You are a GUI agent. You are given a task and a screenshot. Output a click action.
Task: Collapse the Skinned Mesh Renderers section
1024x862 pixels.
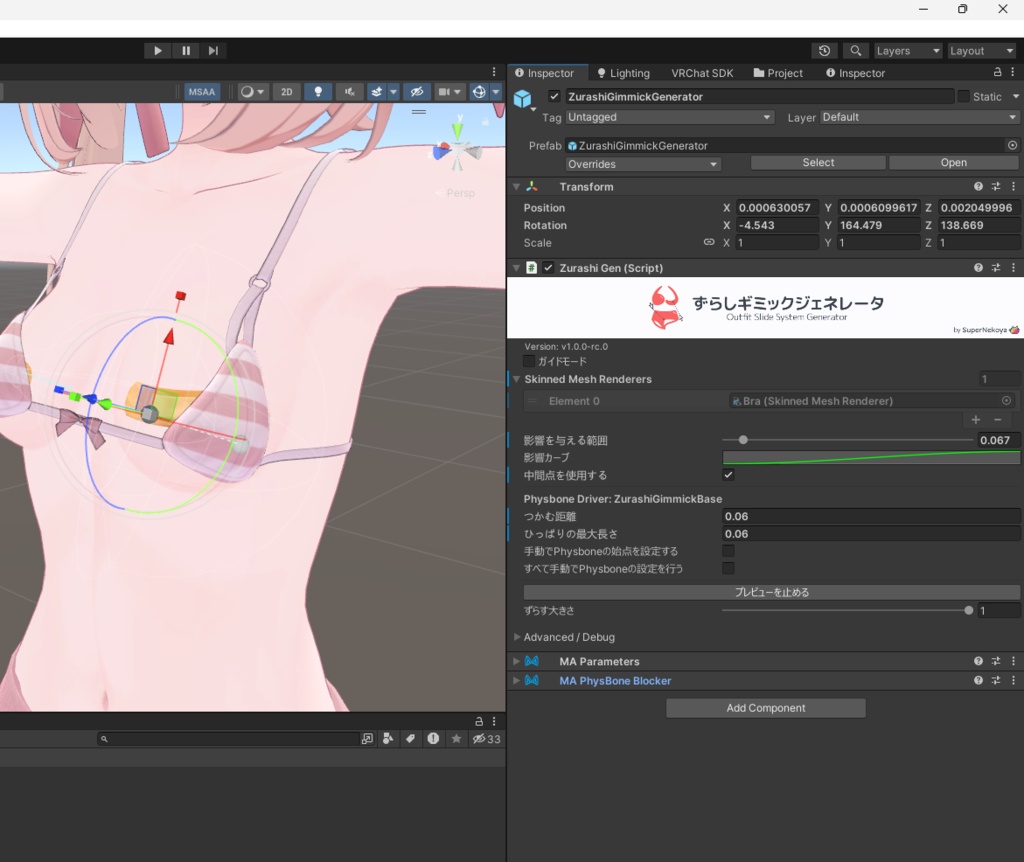517,379
